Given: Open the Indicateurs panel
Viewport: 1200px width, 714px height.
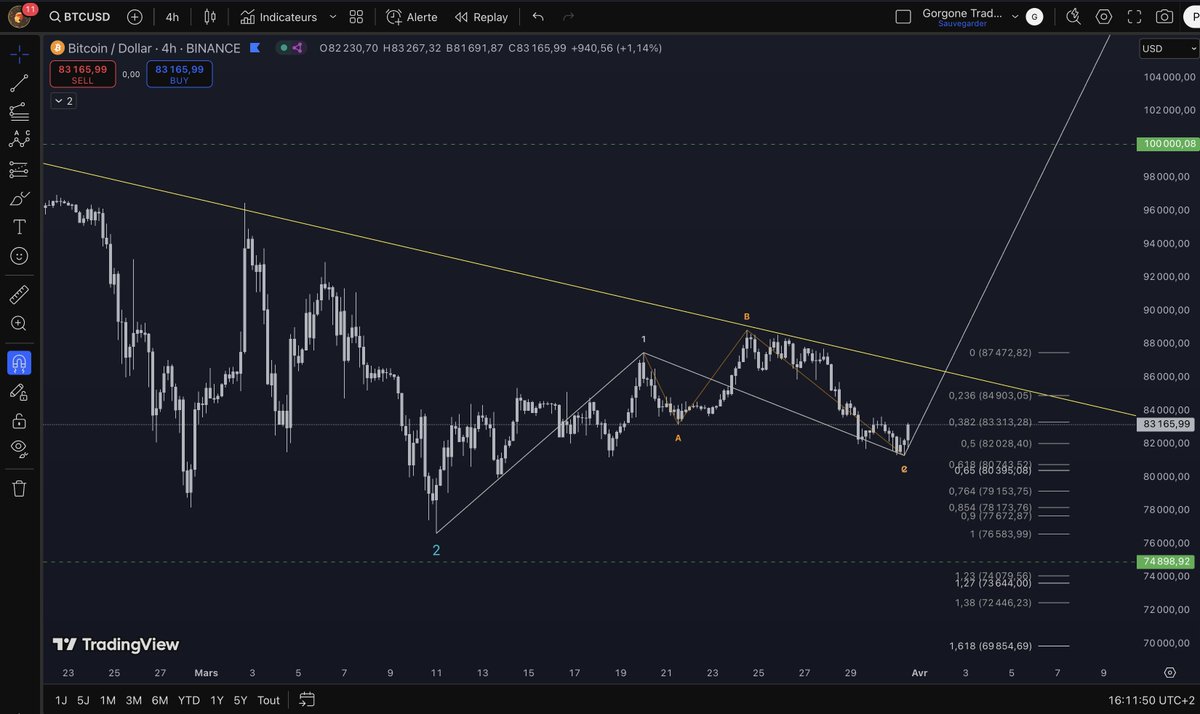Looking at the screenshot, I should point(279,17).
